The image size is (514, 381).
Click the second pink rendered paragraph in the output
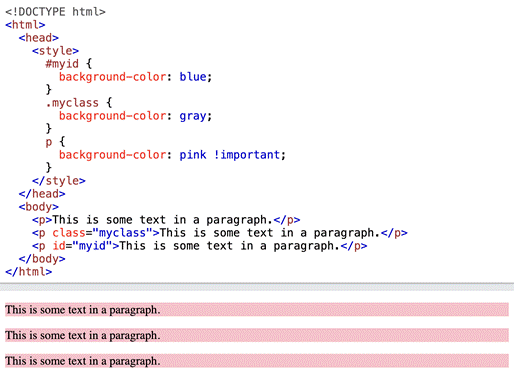(257, 335)
